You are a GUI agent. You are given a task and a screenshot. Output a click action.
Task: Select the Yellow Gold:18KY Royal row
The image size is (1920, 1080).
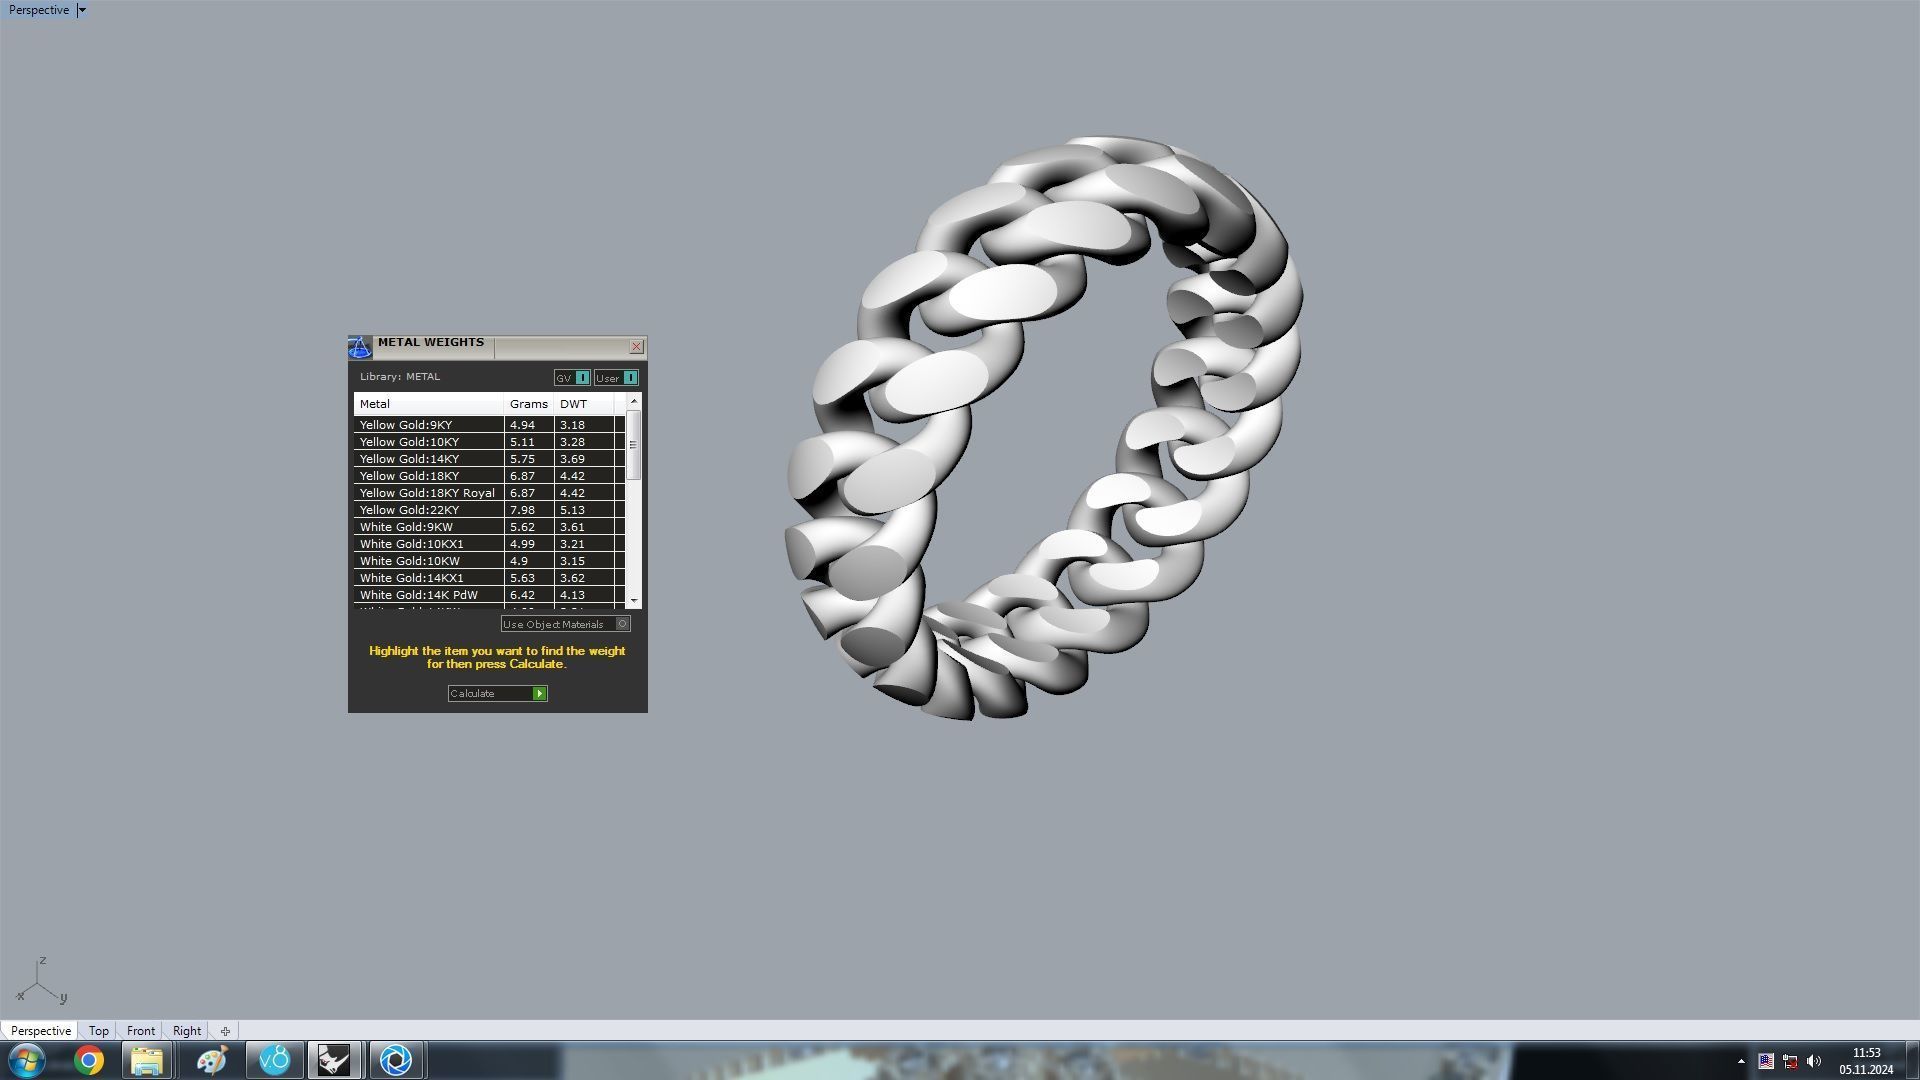490,493
